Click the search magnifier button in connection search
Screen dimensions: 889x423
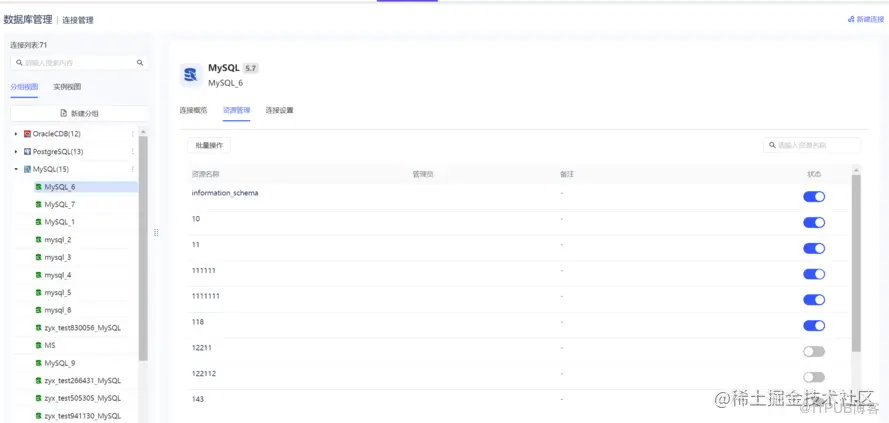(x=140, y=62)
